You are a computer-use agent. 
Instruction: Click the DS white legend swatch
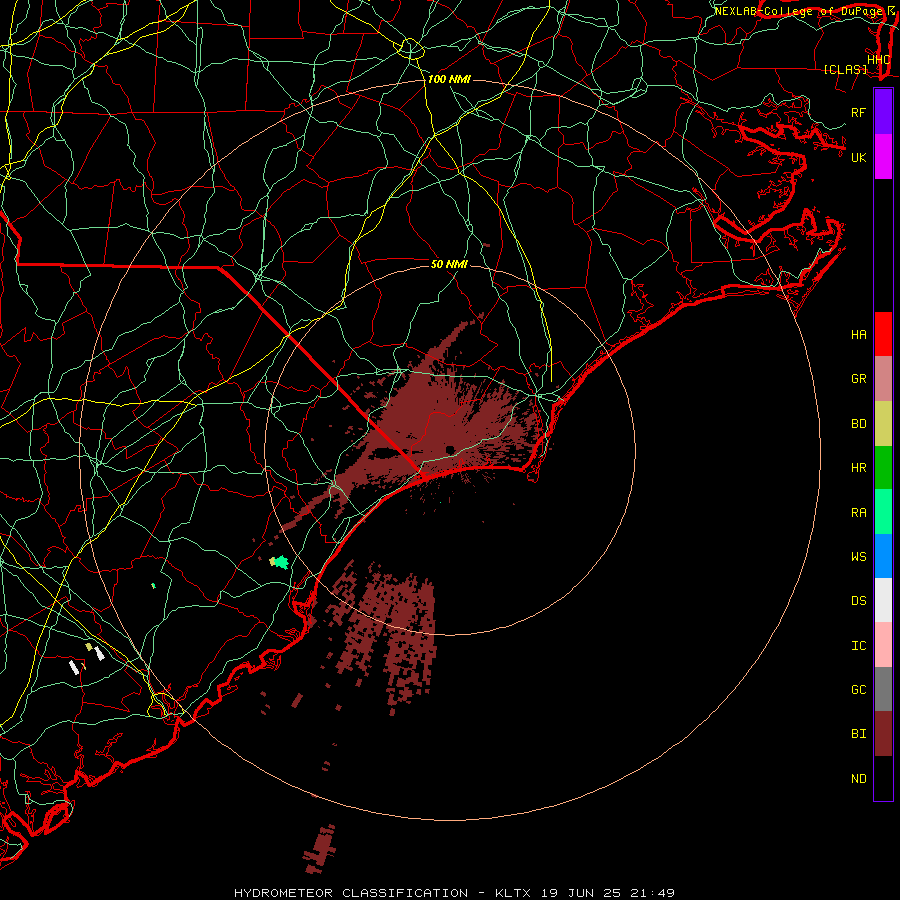click(883, 600)
